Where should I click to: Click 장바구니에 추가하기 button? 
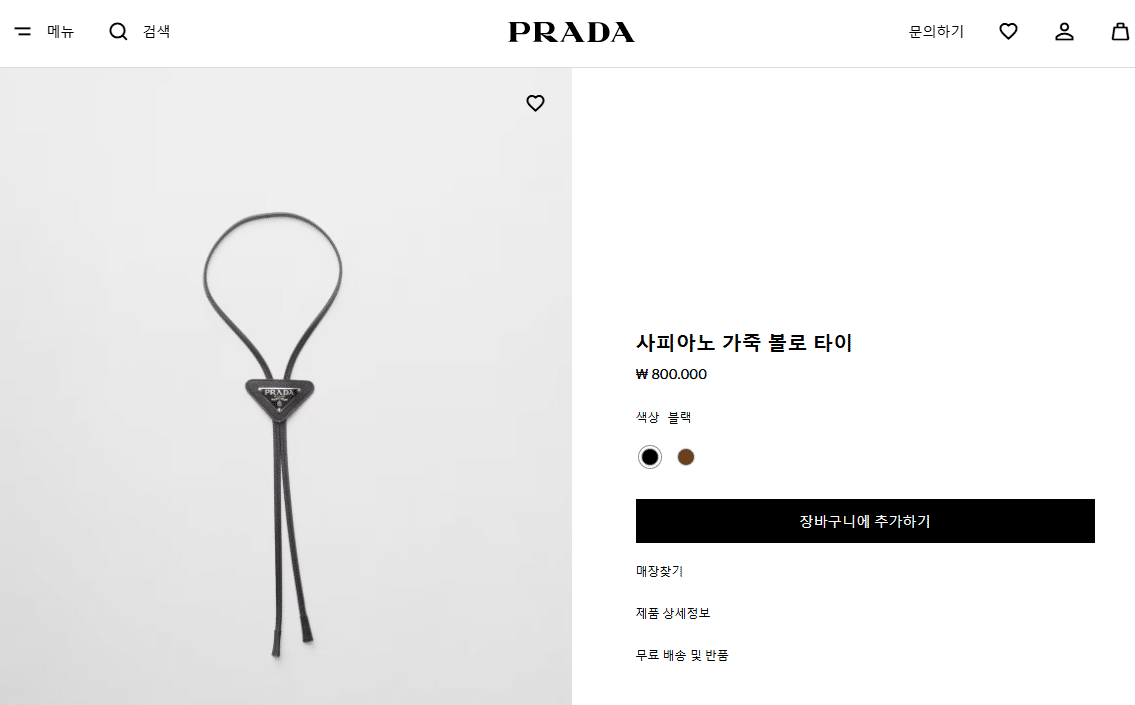(x=865, y=520)
